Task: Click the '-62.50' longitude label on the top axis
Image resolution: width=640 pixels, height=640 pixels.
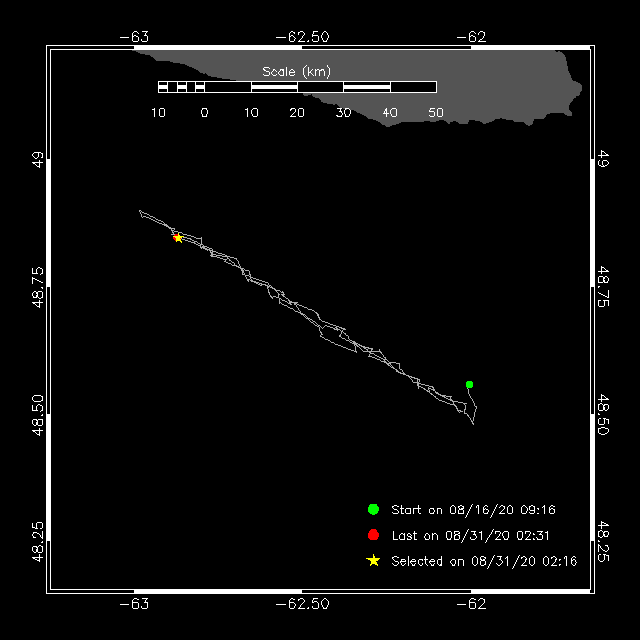Action: point(302,37)
